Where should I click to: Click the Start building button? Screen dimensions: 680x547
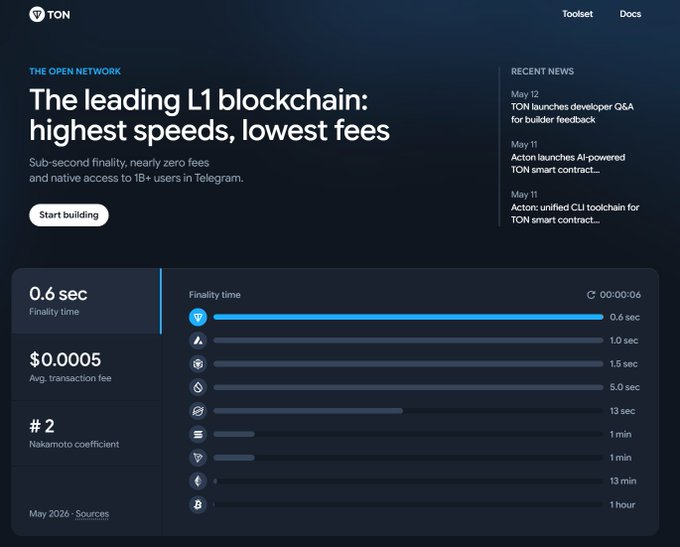click(x=69, y=215)
